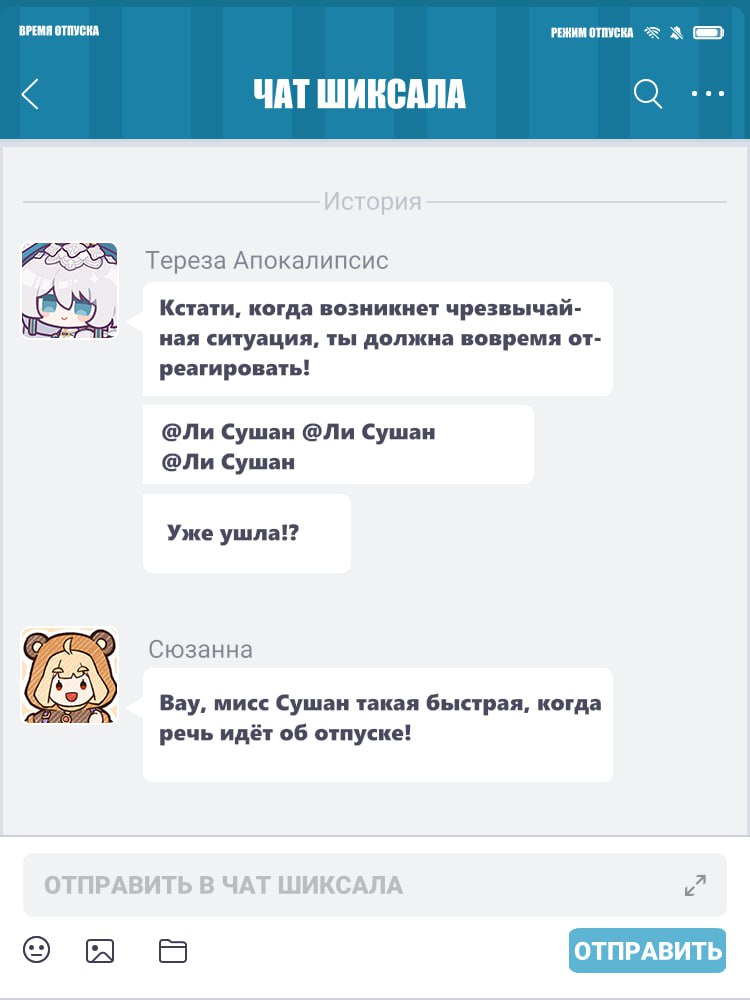Tap the muted bell notification icon
Screen dimensions: 750x1000
pyautogui.click(x=677, y=33)
